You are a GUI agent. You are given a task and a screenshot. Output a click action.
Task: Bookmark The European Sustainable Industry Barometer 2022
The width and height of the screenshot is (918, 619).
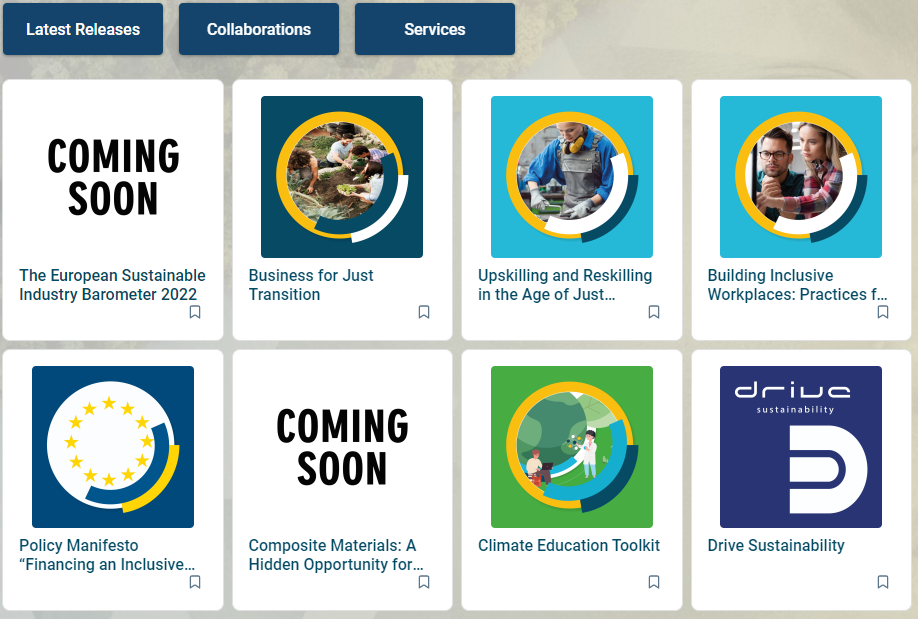point(195,312)
